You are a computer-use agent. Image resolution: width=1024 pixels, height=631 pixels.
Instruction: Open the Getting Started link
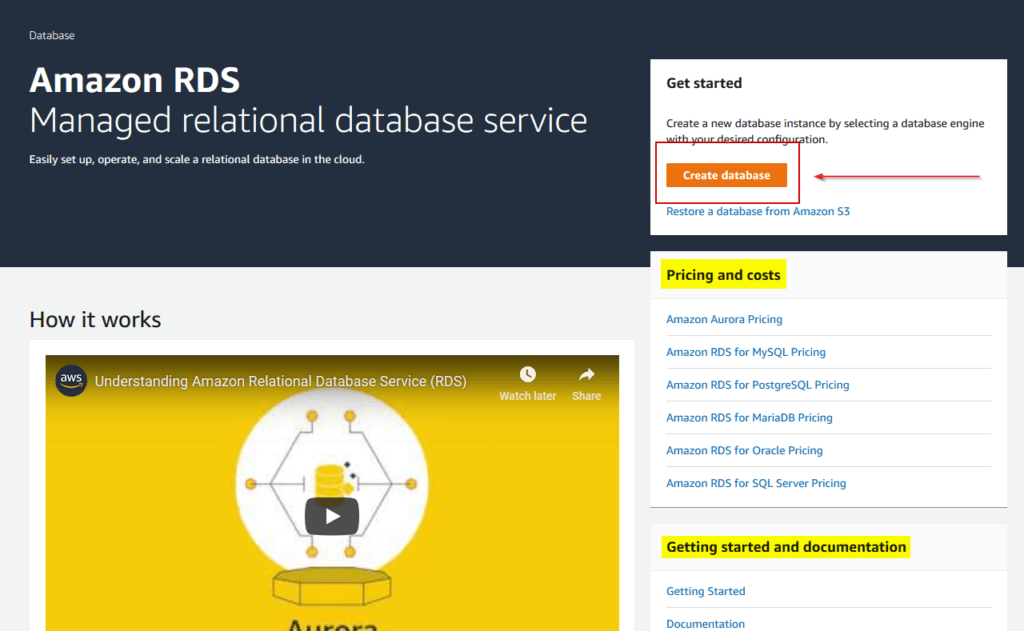pyautogui.click(x=705, y=591)
